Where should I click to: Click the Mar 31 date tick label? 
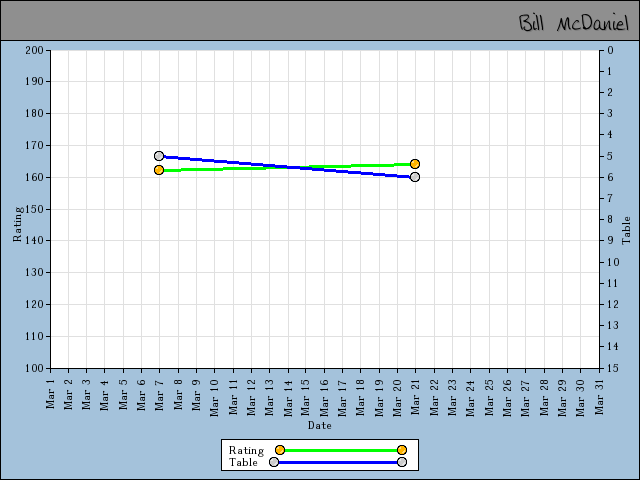point(600,393)
